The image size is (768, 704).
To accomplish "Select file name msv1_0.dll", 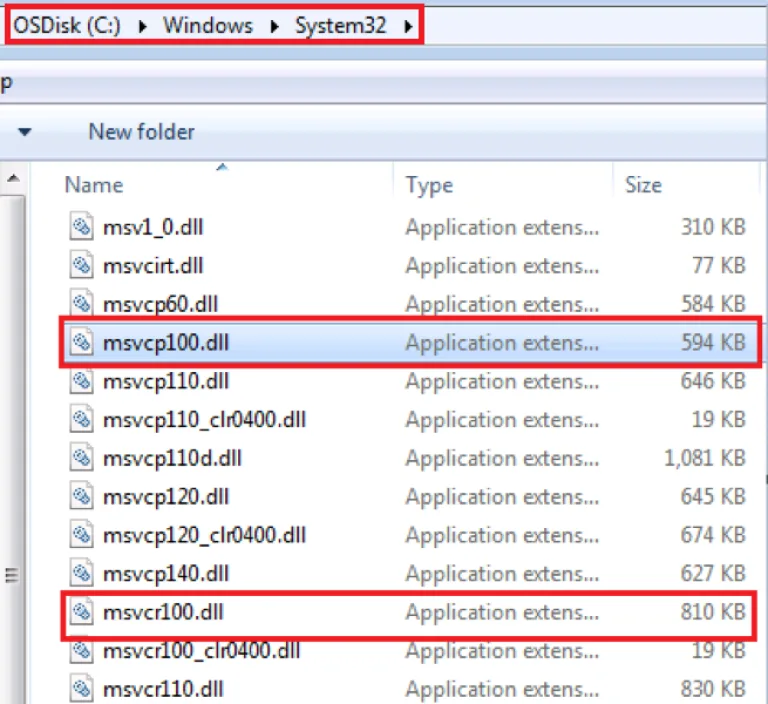I will [x=153, y=228].
